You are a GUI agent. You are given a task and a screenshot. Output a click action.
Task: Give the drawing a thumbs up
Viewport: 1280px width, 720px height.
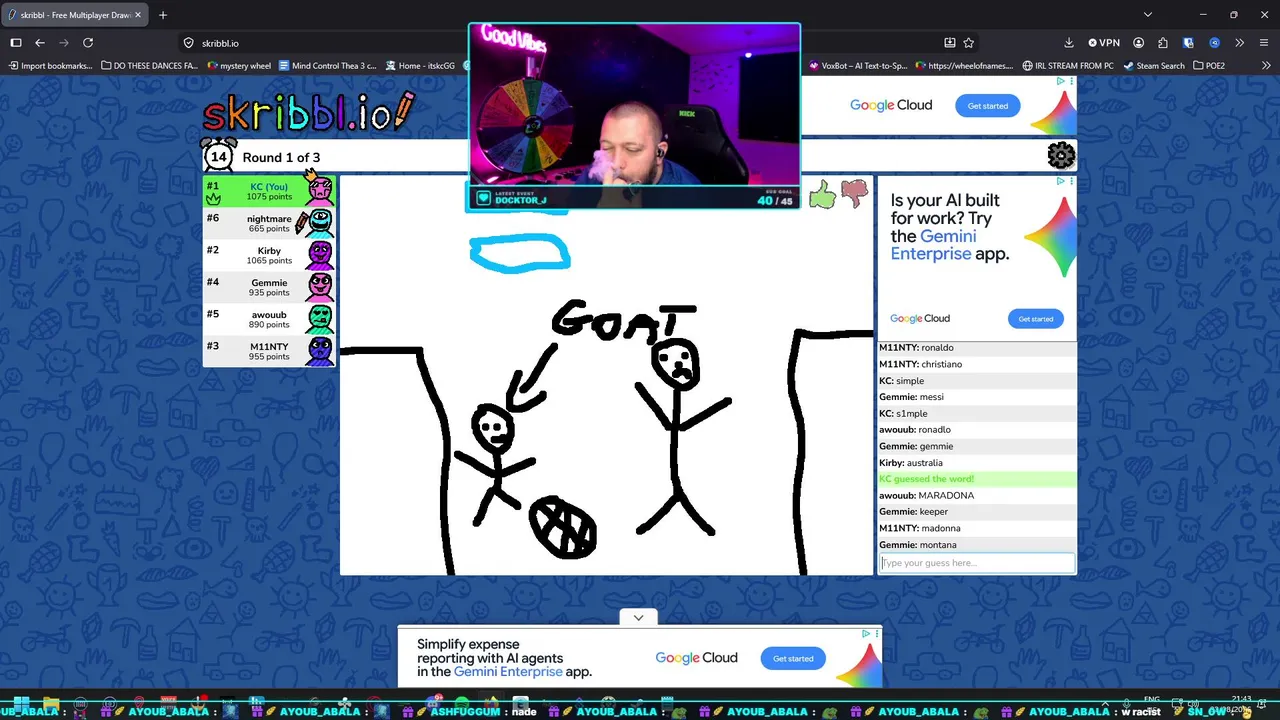822,194
